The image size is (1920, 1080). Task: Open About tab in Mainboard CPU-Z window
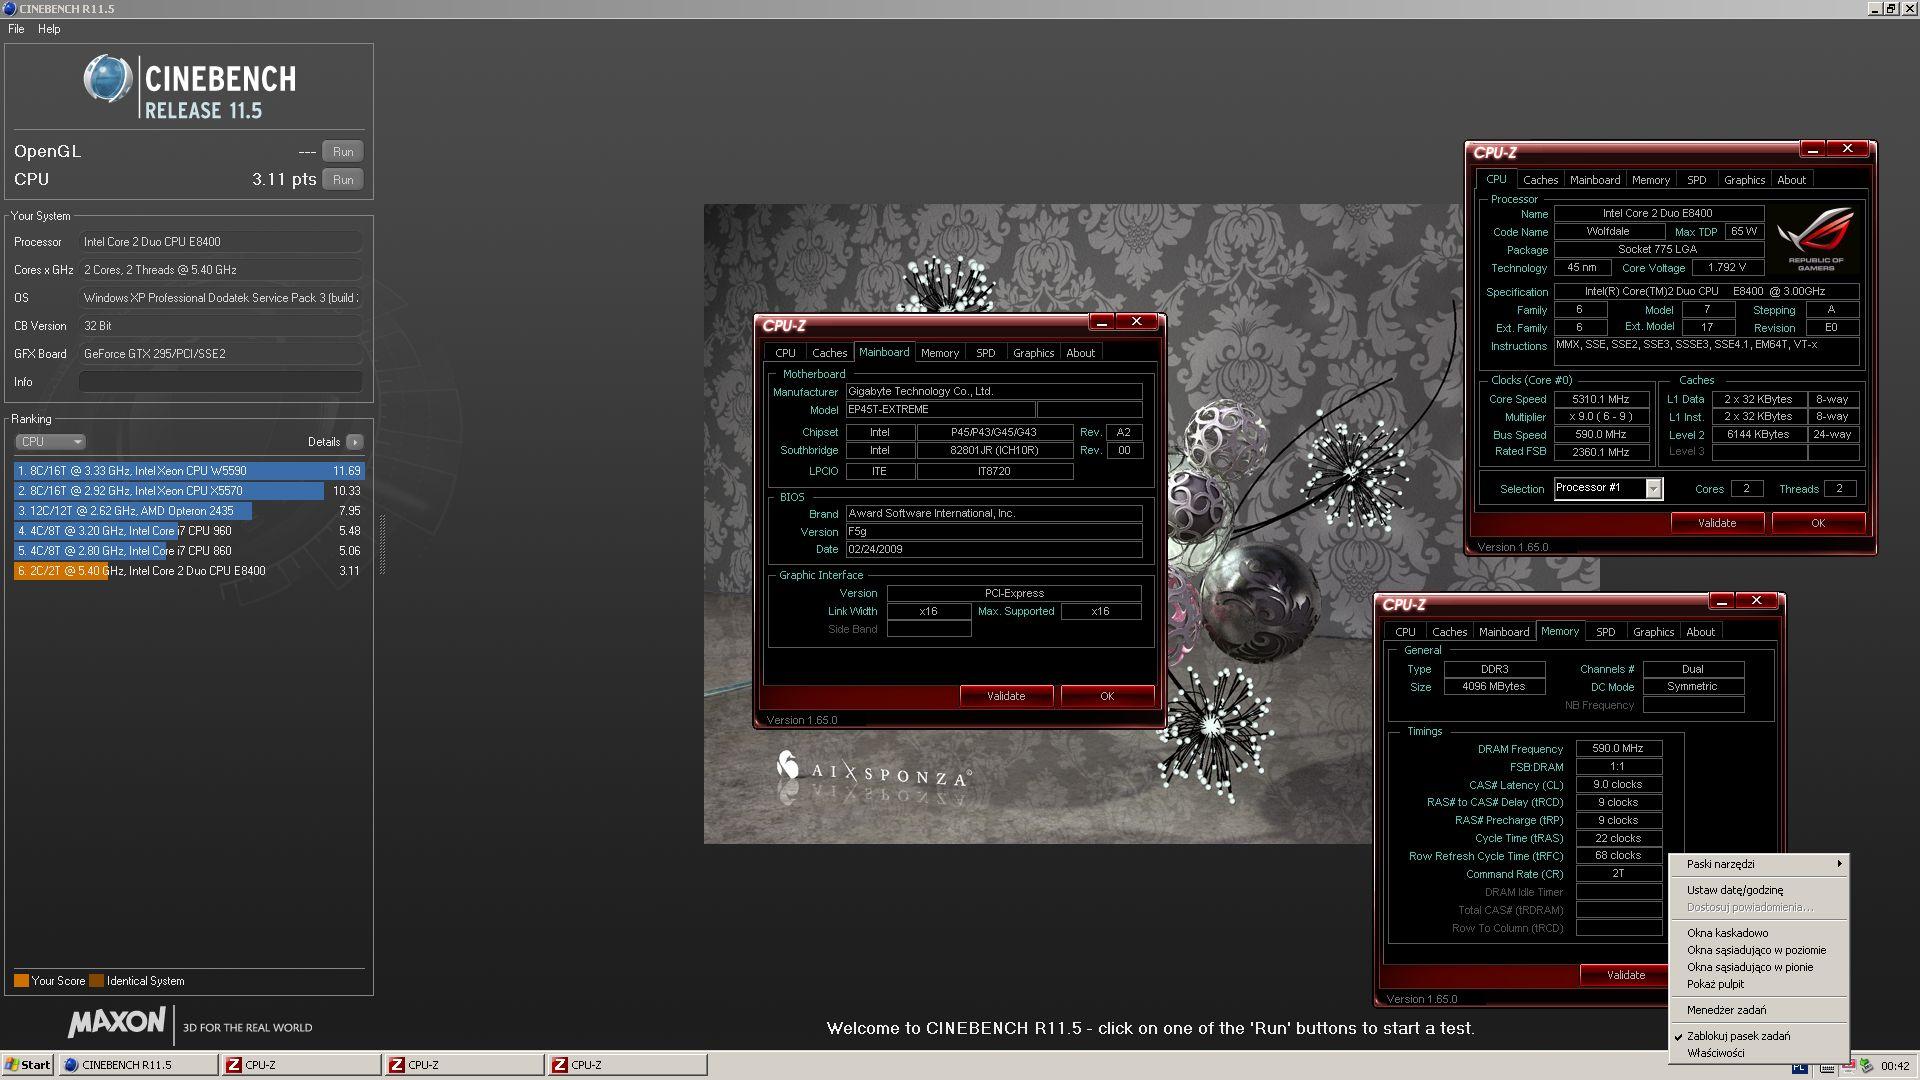1080,353
